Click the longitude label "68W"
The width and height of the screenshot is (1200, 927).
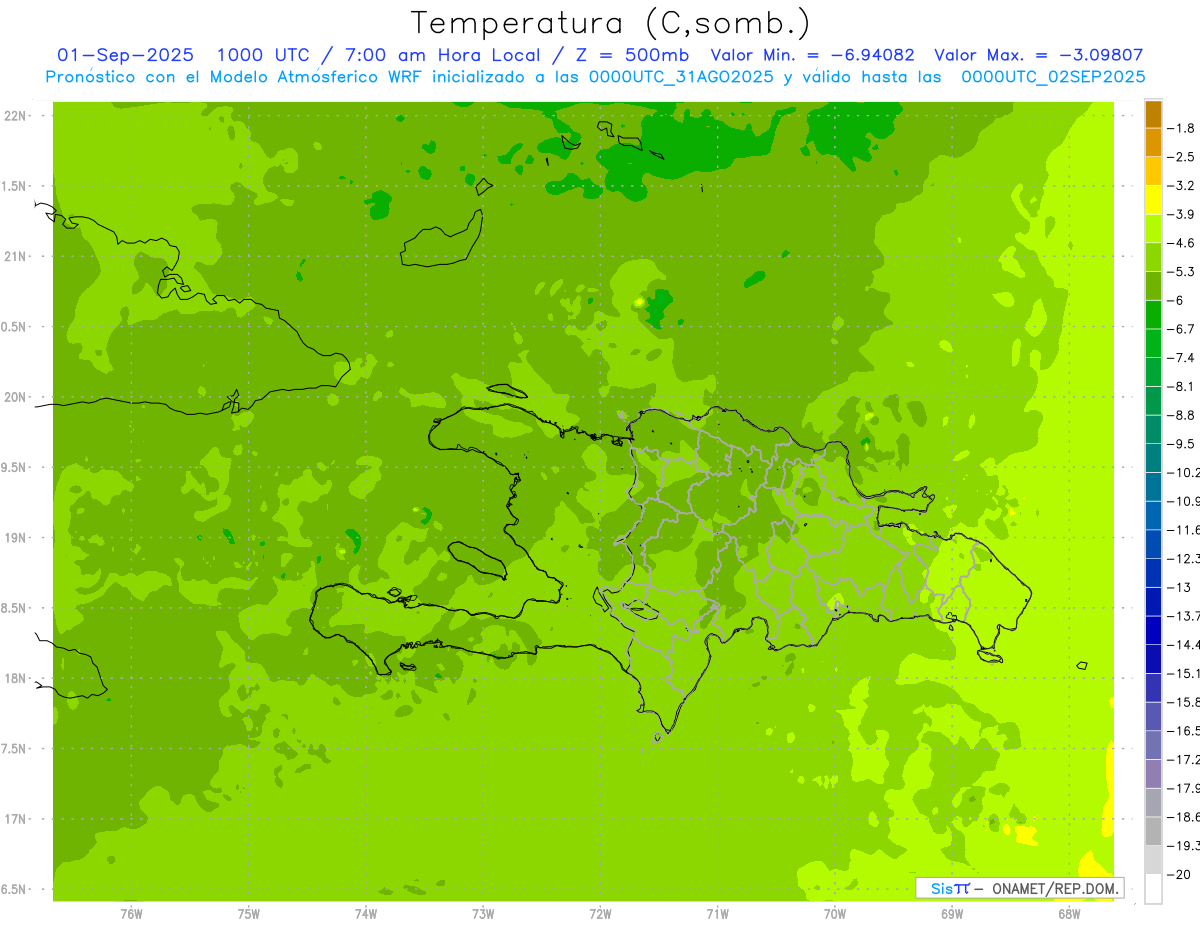1069,913
